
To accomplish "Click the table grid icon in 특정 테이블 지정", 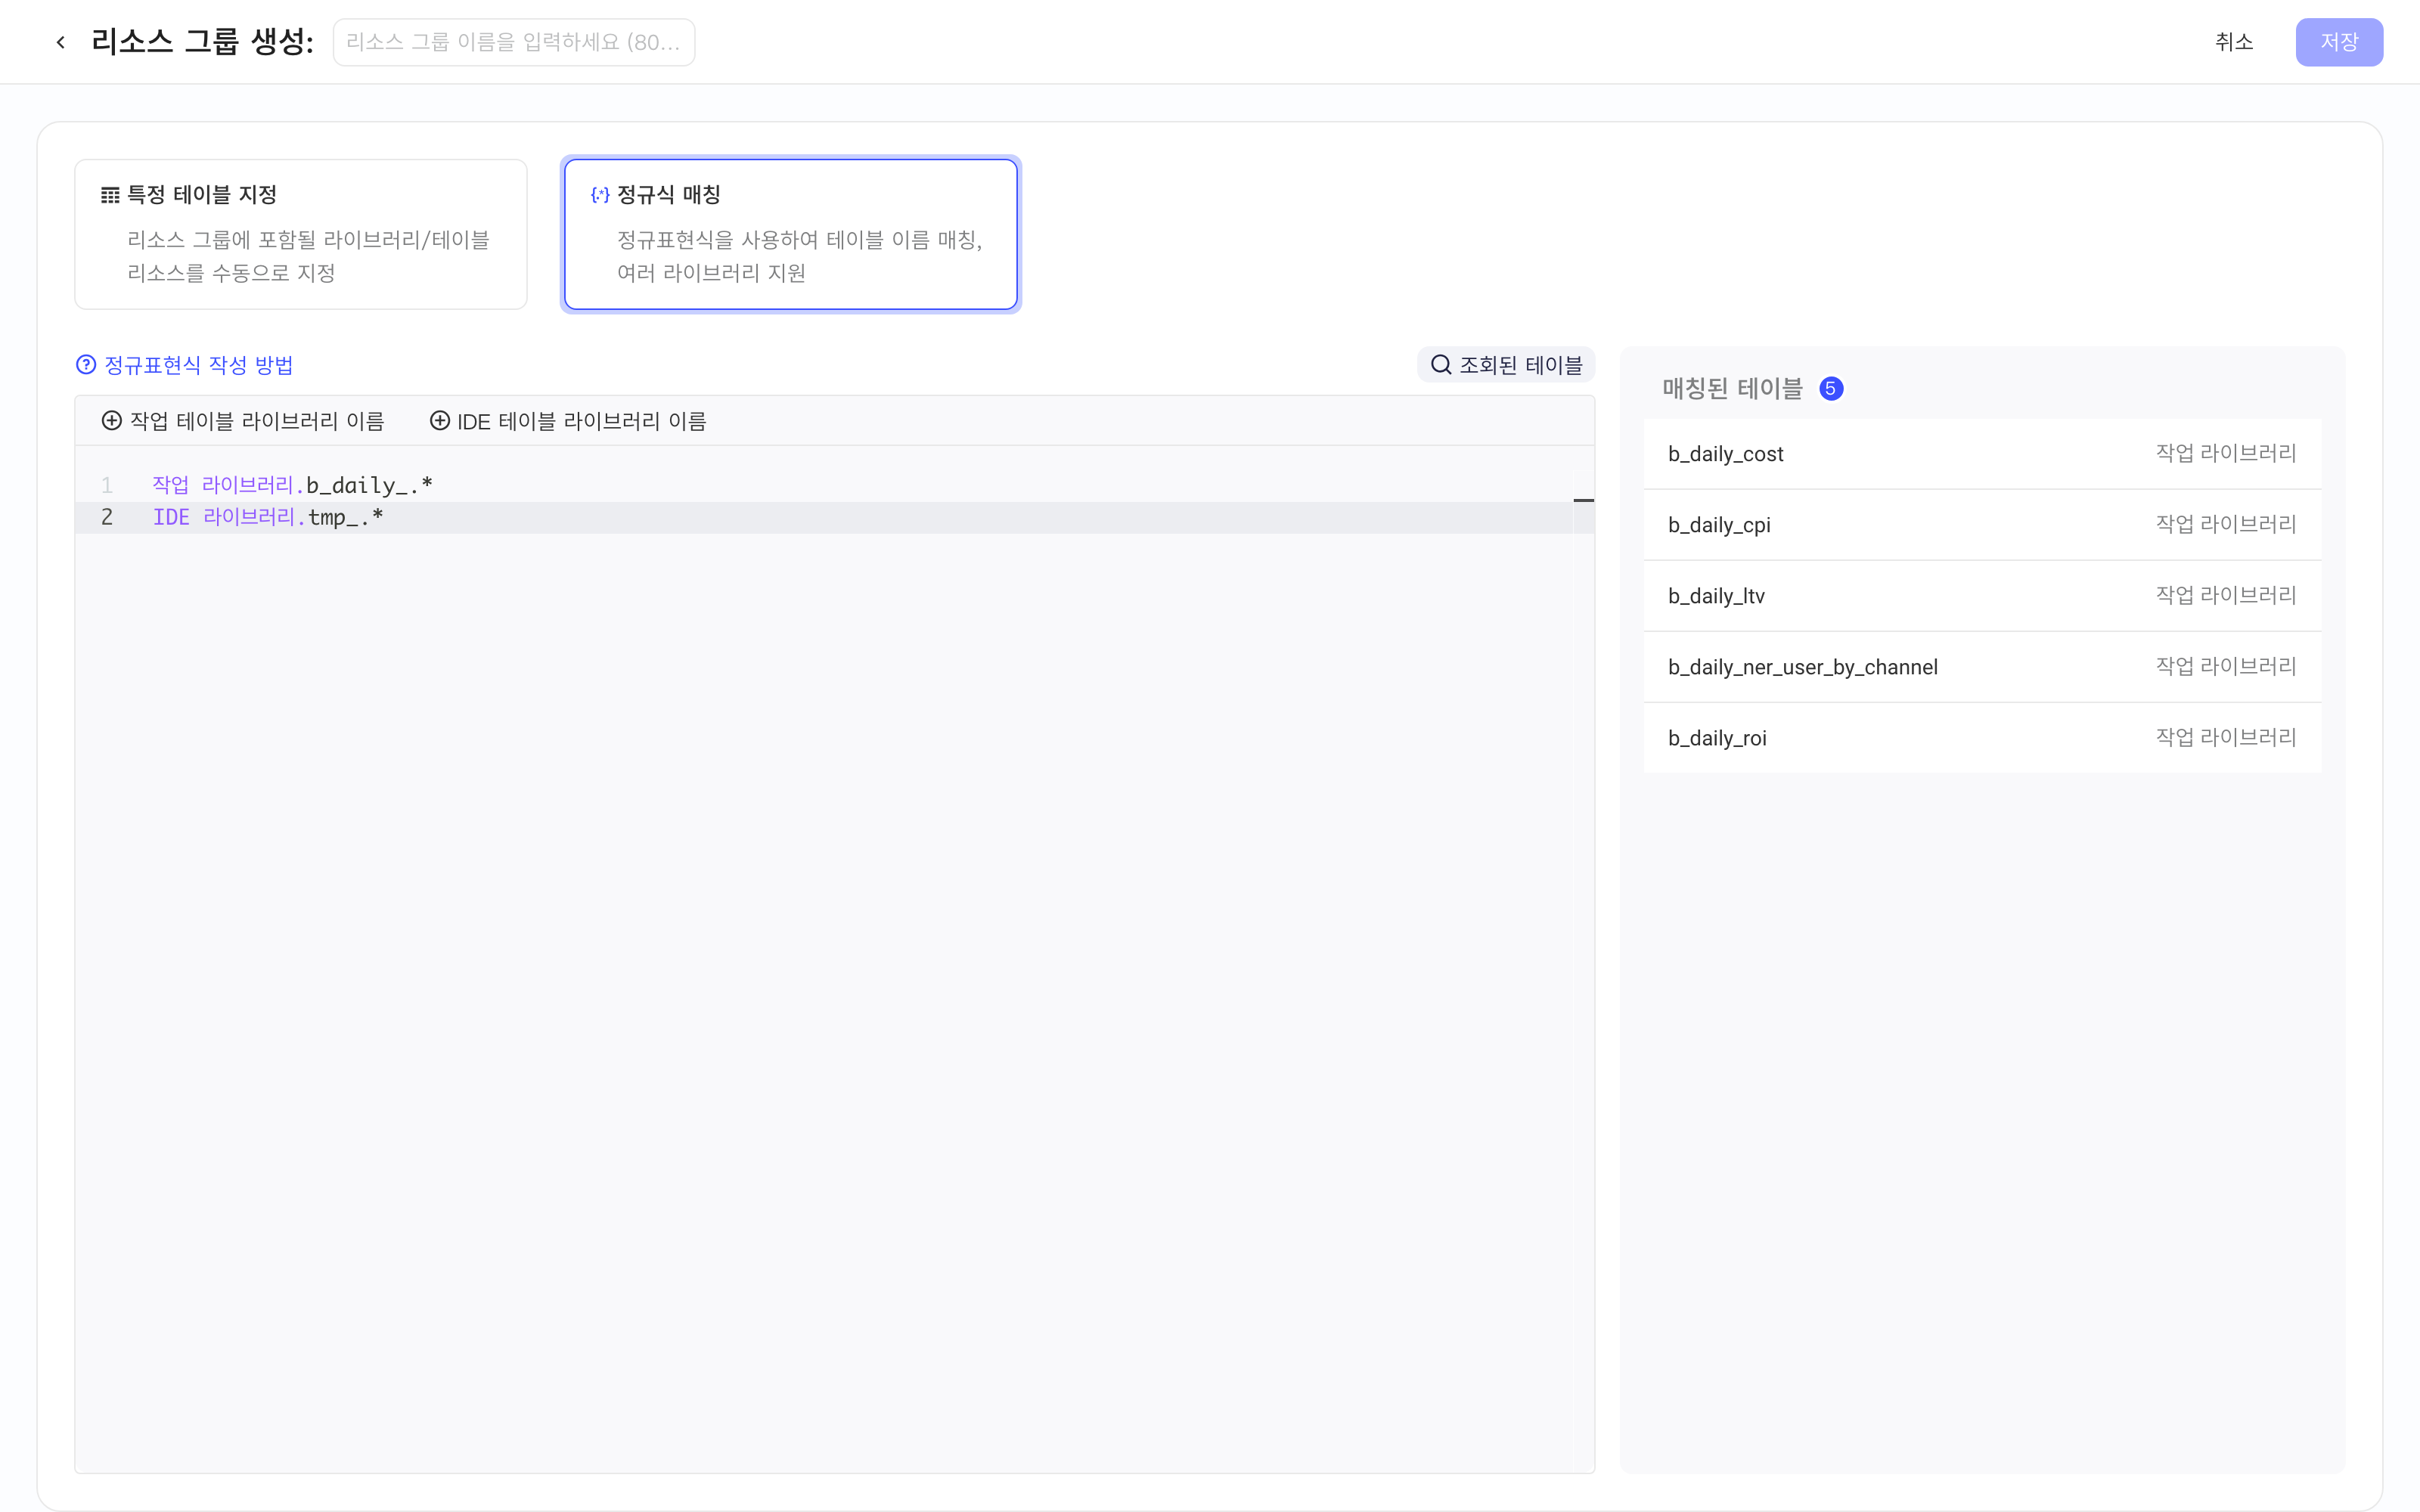I will pos(110,195).
